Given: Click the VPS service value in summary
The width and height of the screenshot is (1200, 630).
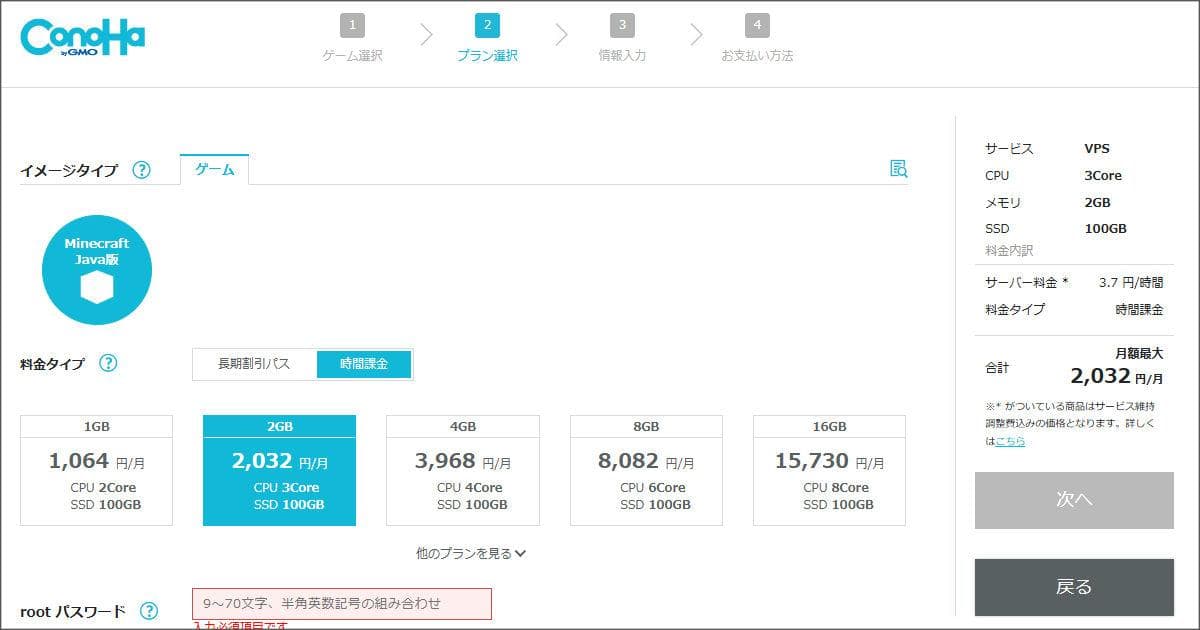Looking at the screenshot, I should 1097,149.
